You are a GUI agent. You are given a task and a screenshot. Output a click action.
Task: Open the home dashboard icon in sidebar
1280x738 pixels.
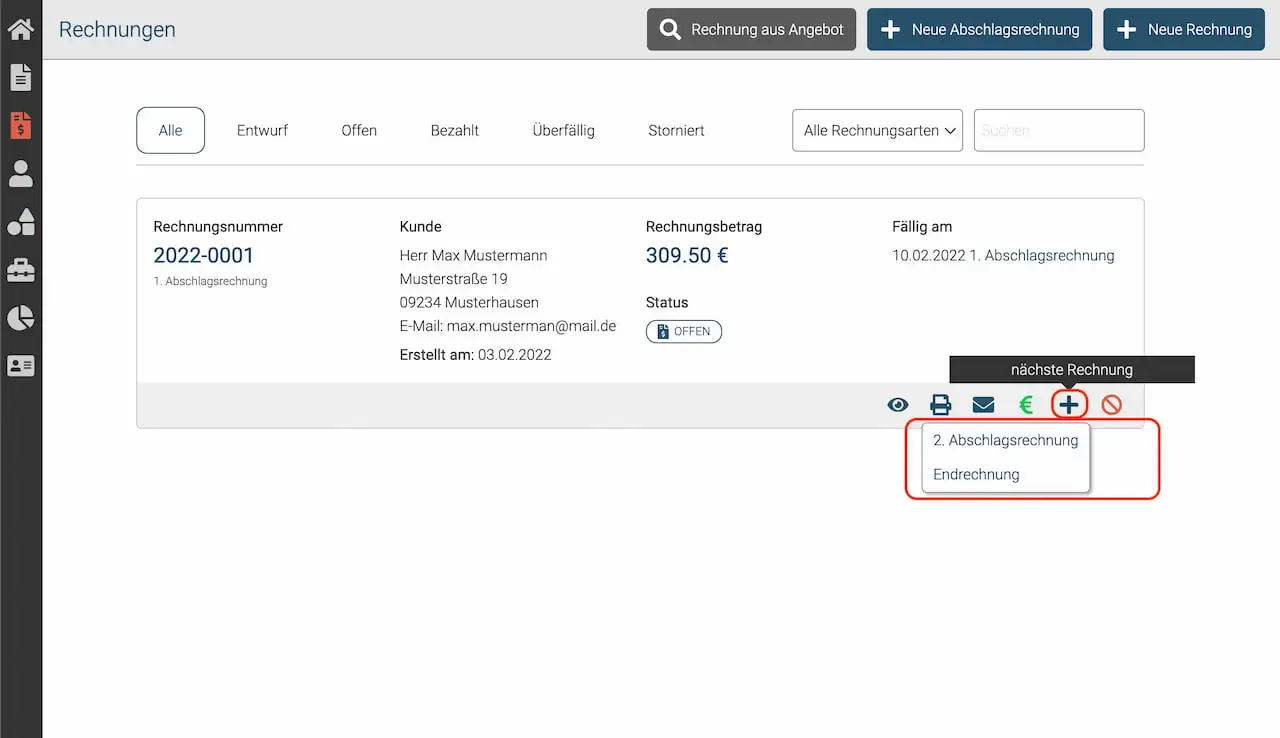(x=20, y=29)
